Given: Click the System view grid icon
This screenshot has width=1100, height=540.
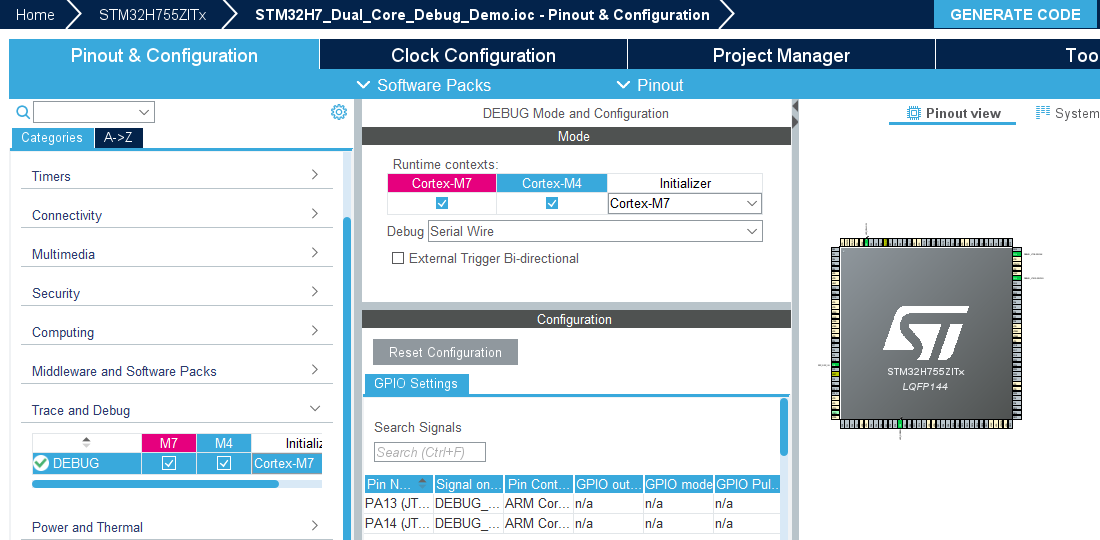Looking at the screenshot, I should click(x=1043, y=112).
